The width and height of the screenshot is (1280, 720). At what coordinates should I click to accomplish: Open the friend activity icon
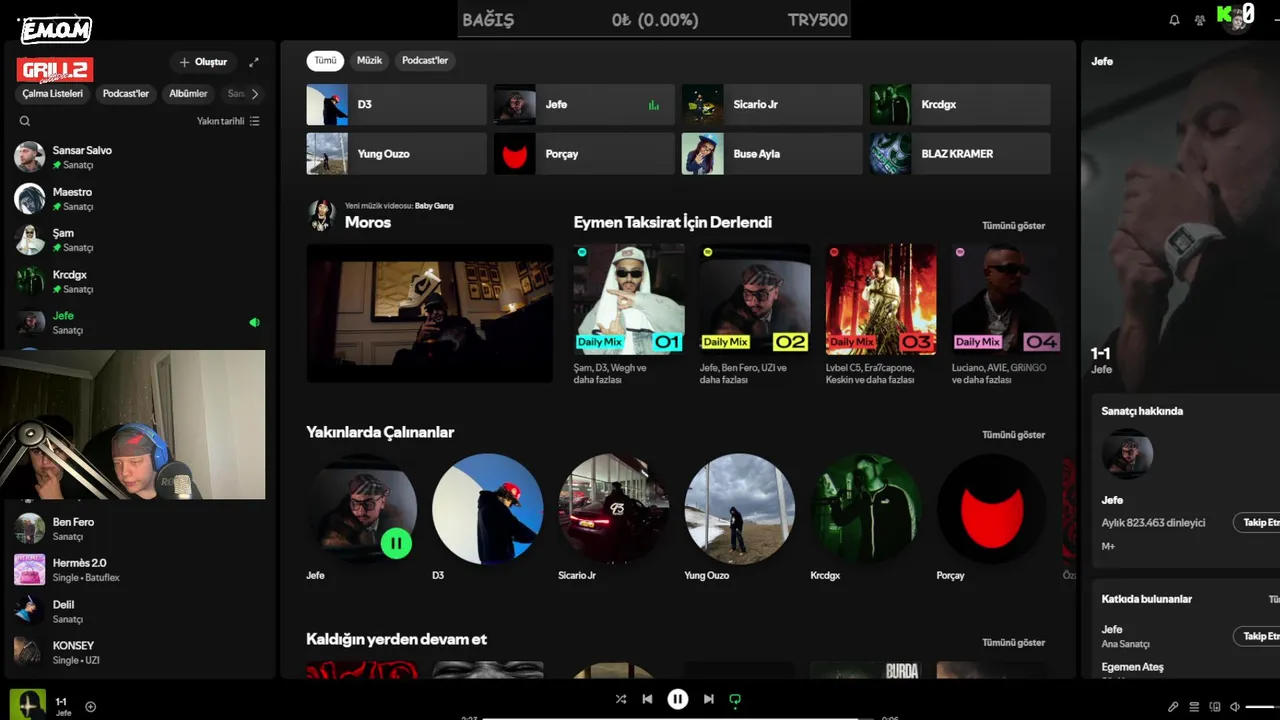coord(1200,20)
